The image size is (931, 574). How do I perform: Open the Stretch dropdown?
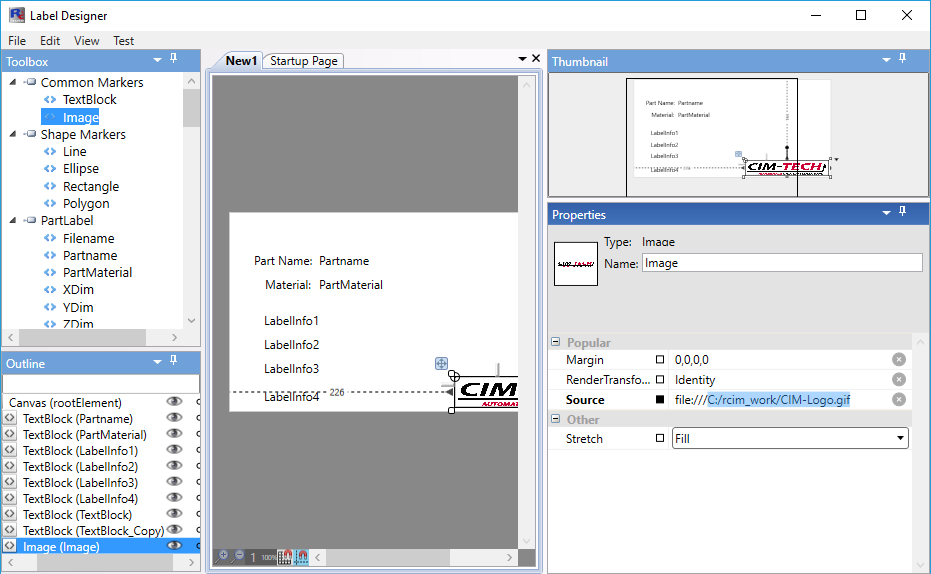coord(900,439)
